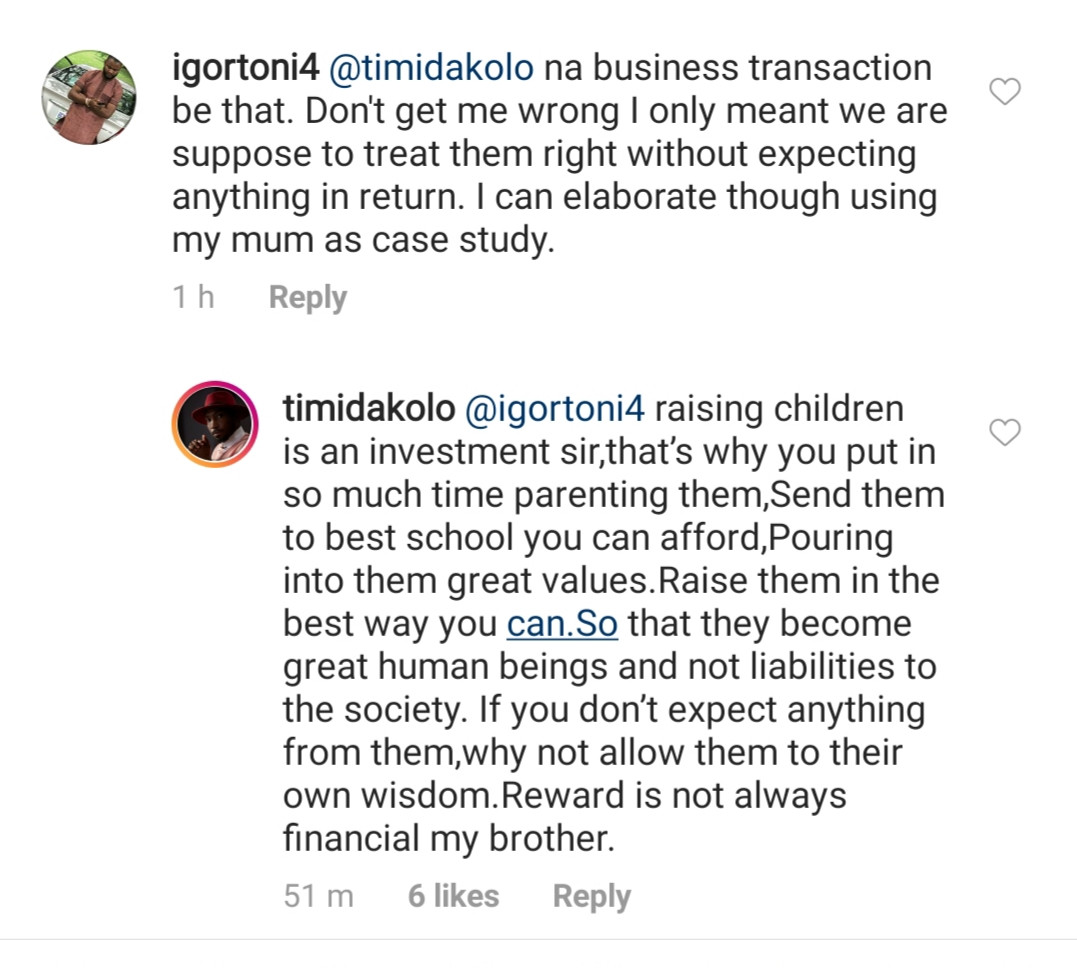
Task: Select the phrase "my mum as case study"
Action: pyautogui.click(x=363, y=241)
